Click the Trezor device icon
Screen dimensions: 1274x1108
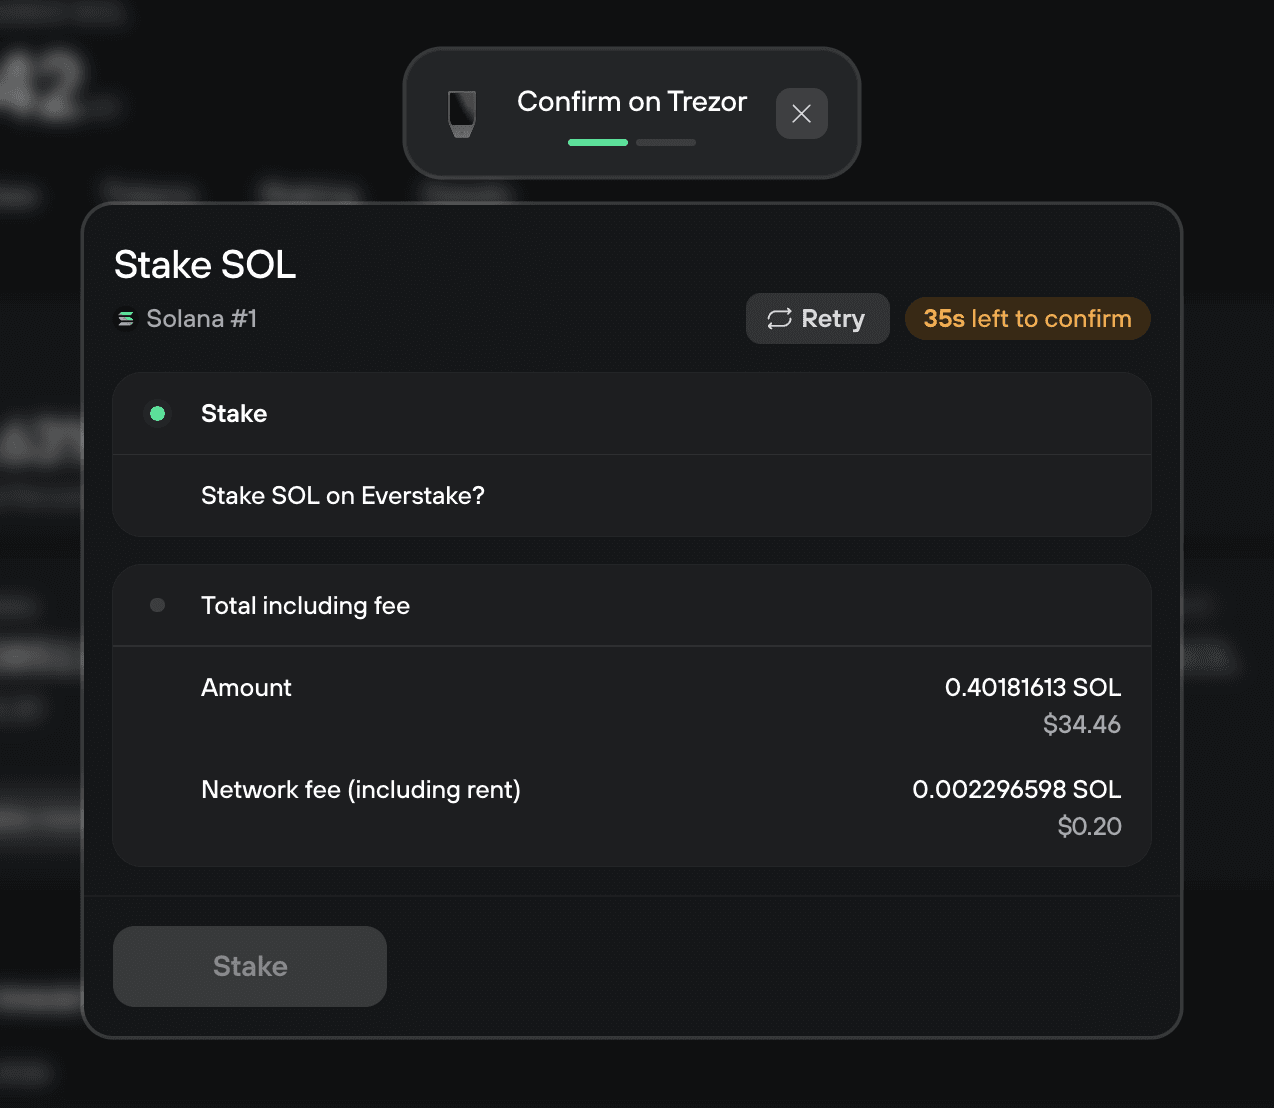[x=462, y=114]
